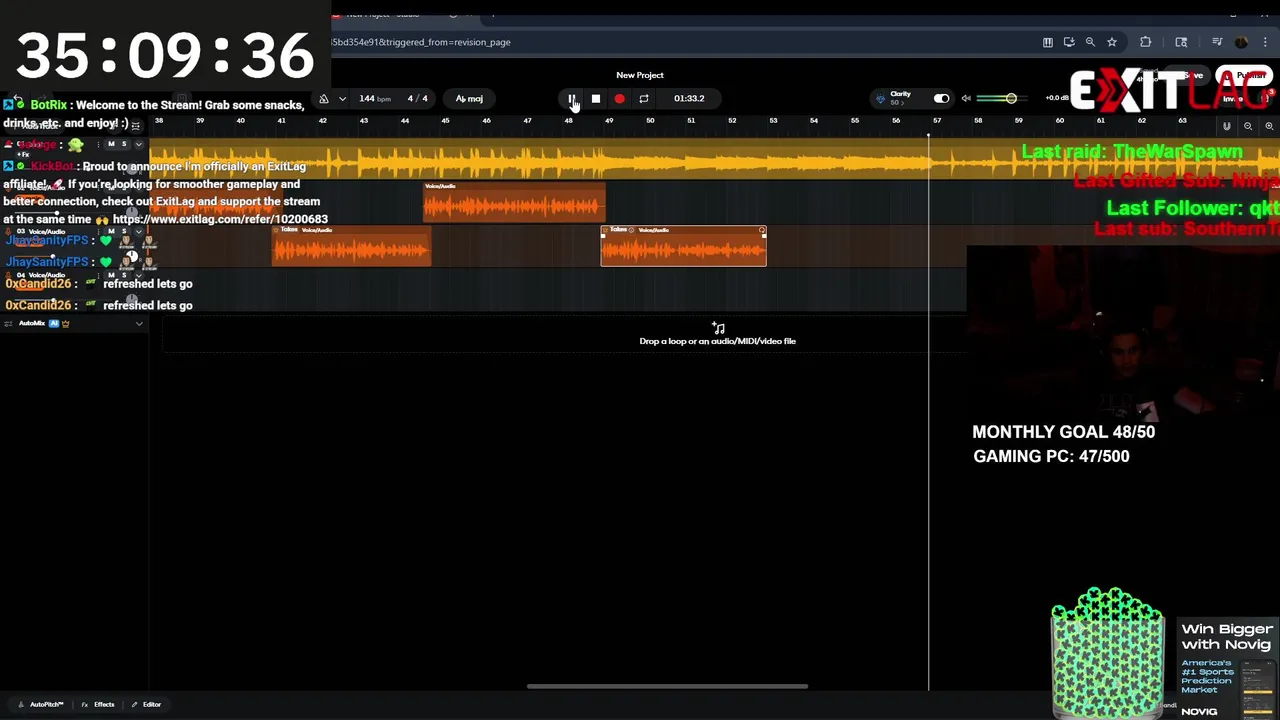This screenshot has height=720, width=1280.
Task: Click the +0.0 dB master level readout
Action: coord(1057,98)
